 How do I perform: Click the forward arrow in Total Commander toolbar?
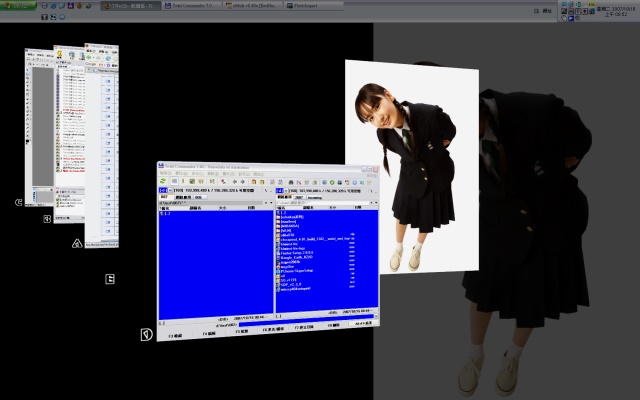pyautogui.click(x=242, y=182)
